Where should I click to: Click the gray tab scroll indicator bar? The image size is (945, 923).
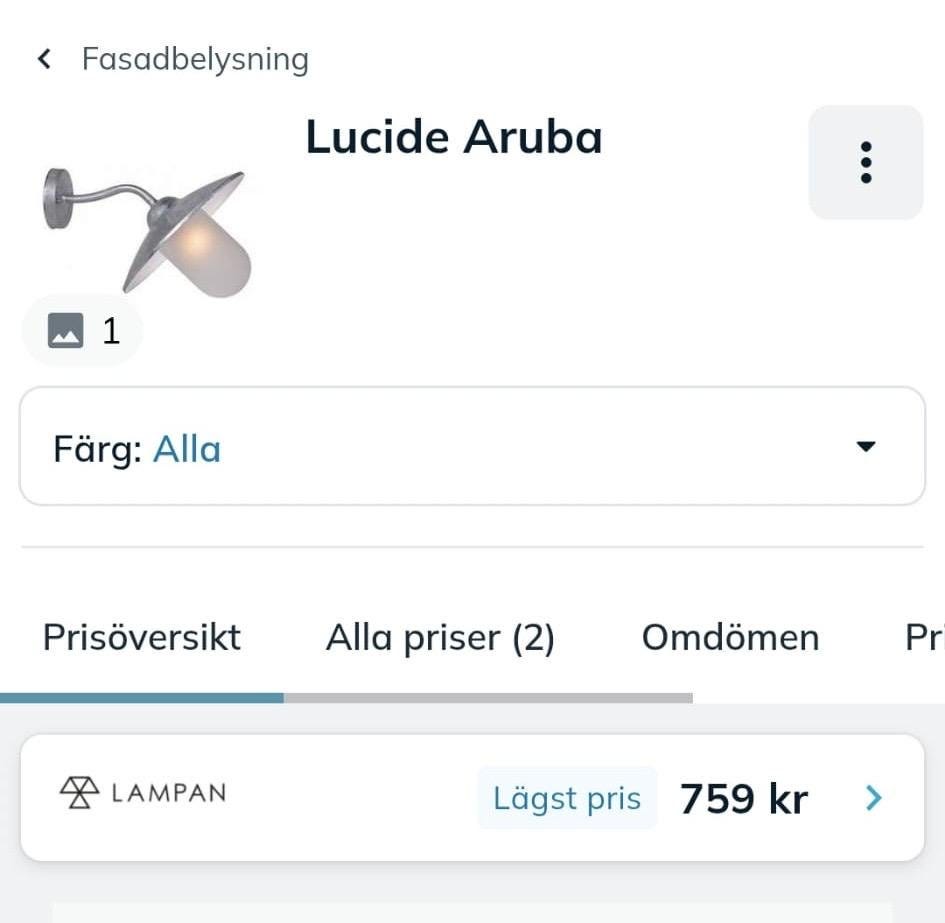(488, 697)
